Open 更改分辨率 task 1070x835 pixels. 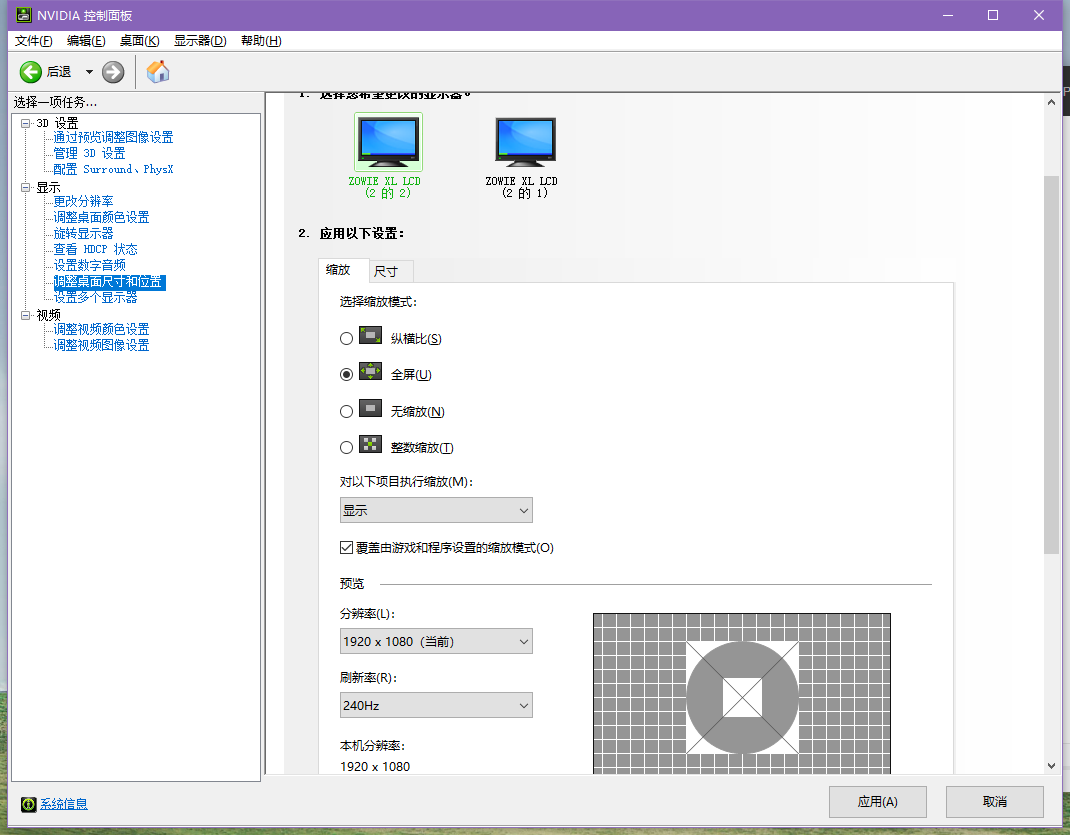pos(83,201)
